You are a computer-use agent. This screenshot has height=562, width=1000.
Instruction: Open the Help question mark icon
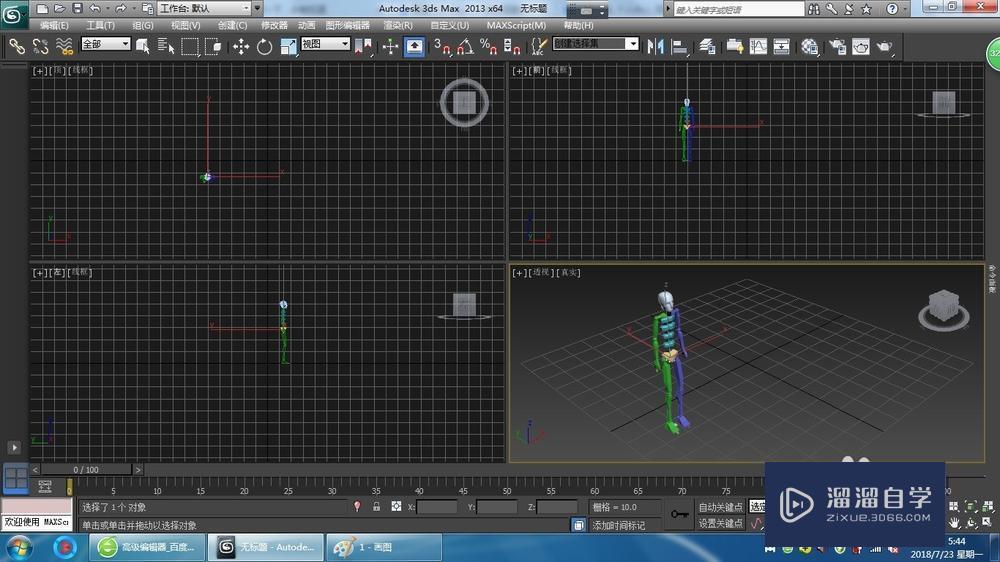tap(892, 9)
